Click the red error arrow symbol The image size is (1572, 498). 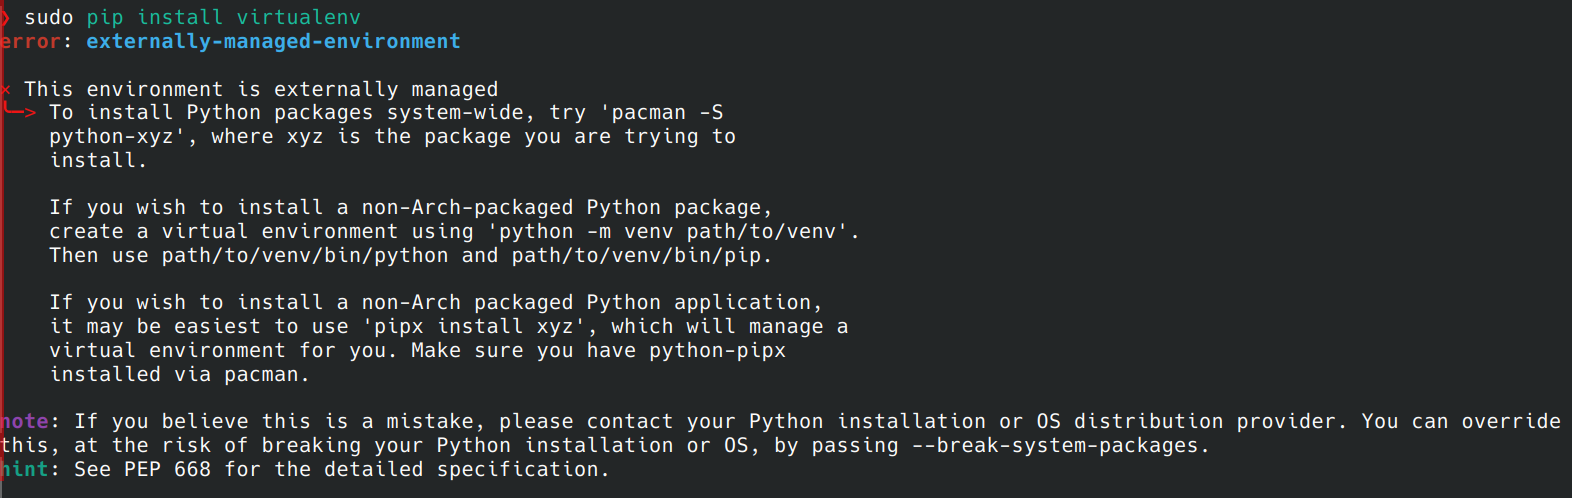[19, 112]
